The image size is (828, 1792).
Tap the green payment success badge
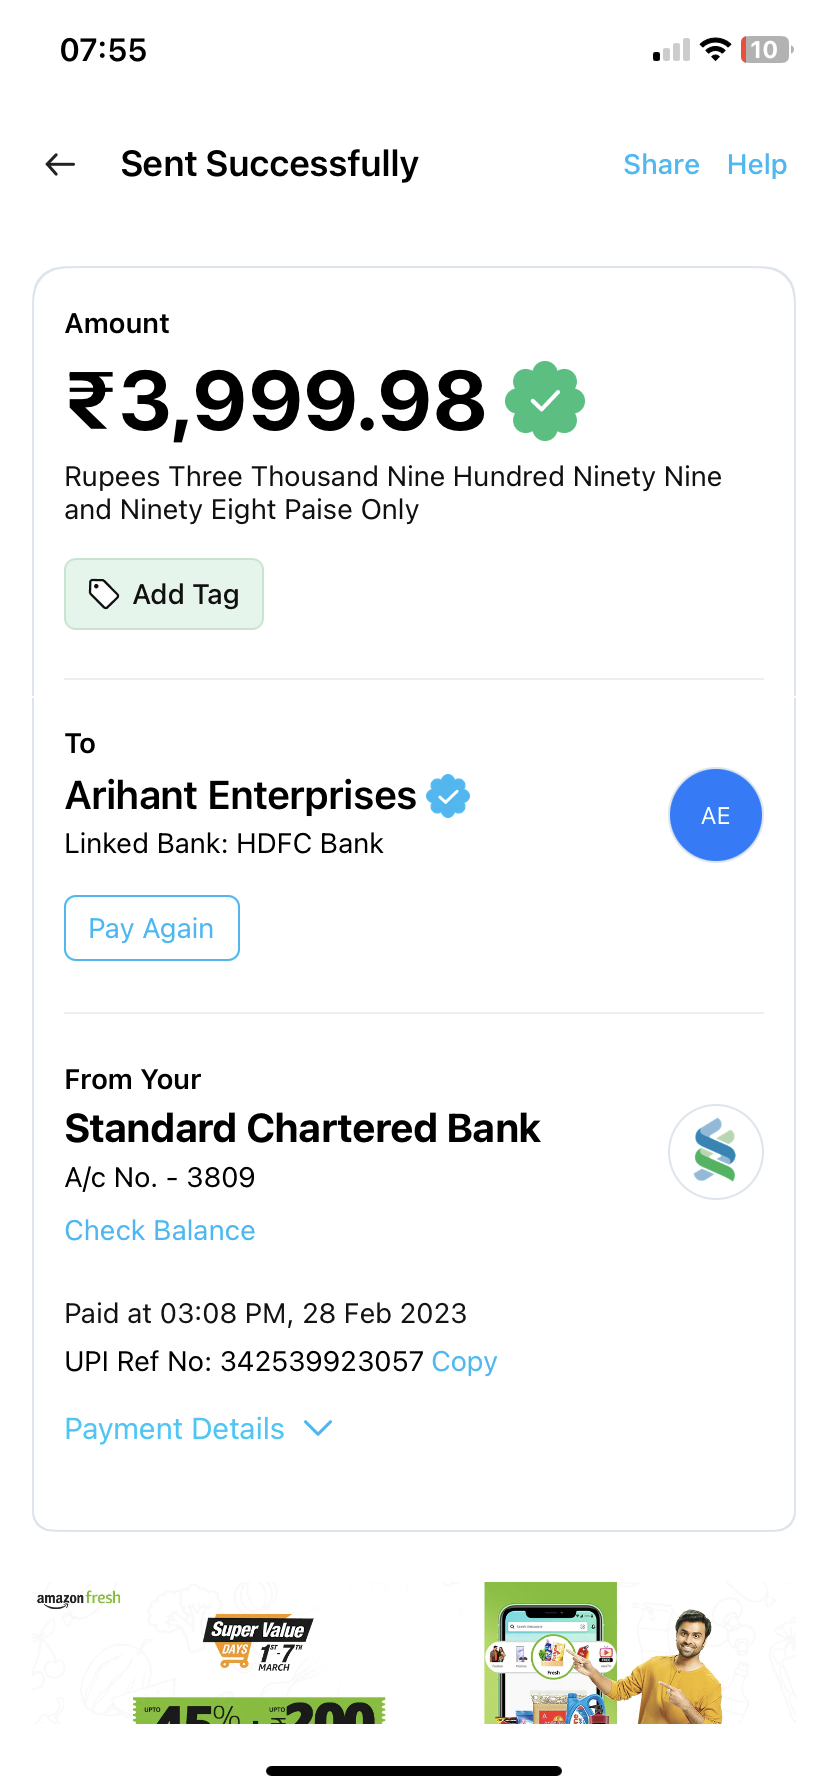pyautogui.click(x=544, y=401)
